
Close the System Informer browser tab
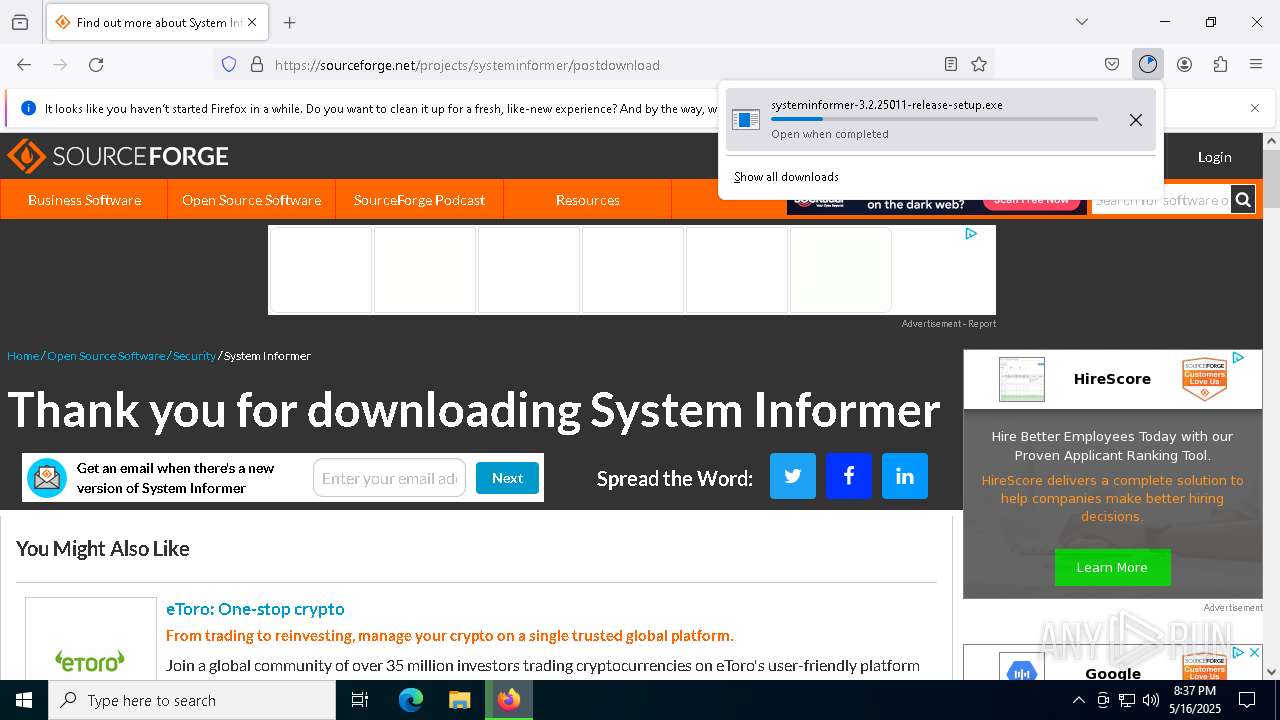pyautogui.click(x=252, y=22)
